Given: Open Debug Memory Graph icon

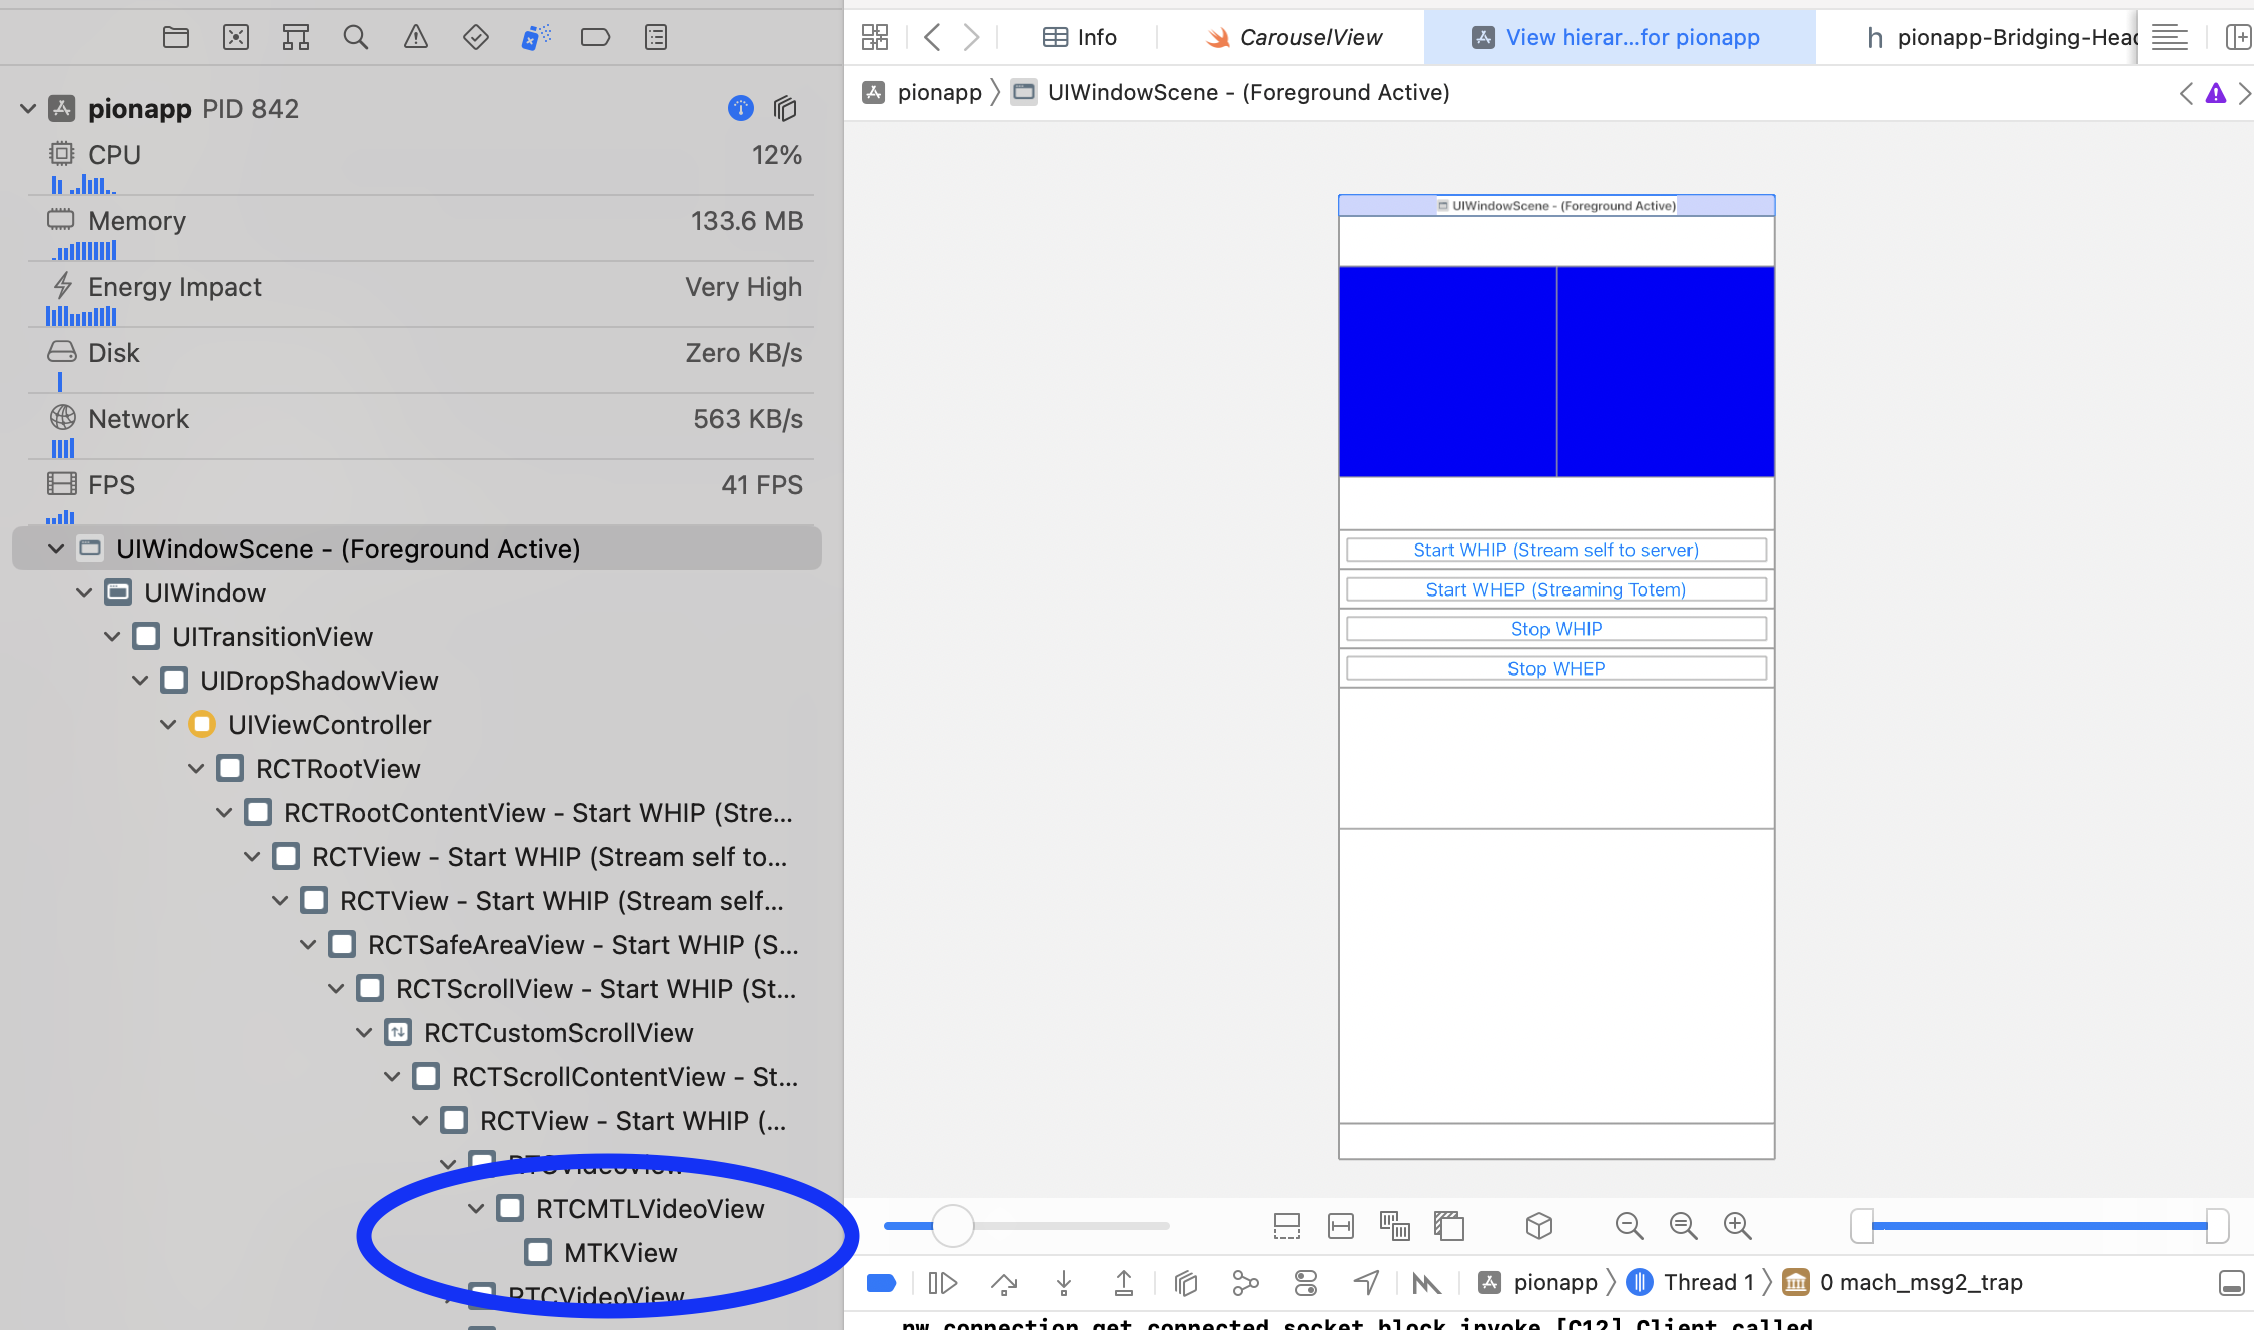Looking at the screenshot, I should (1246, 1282).
